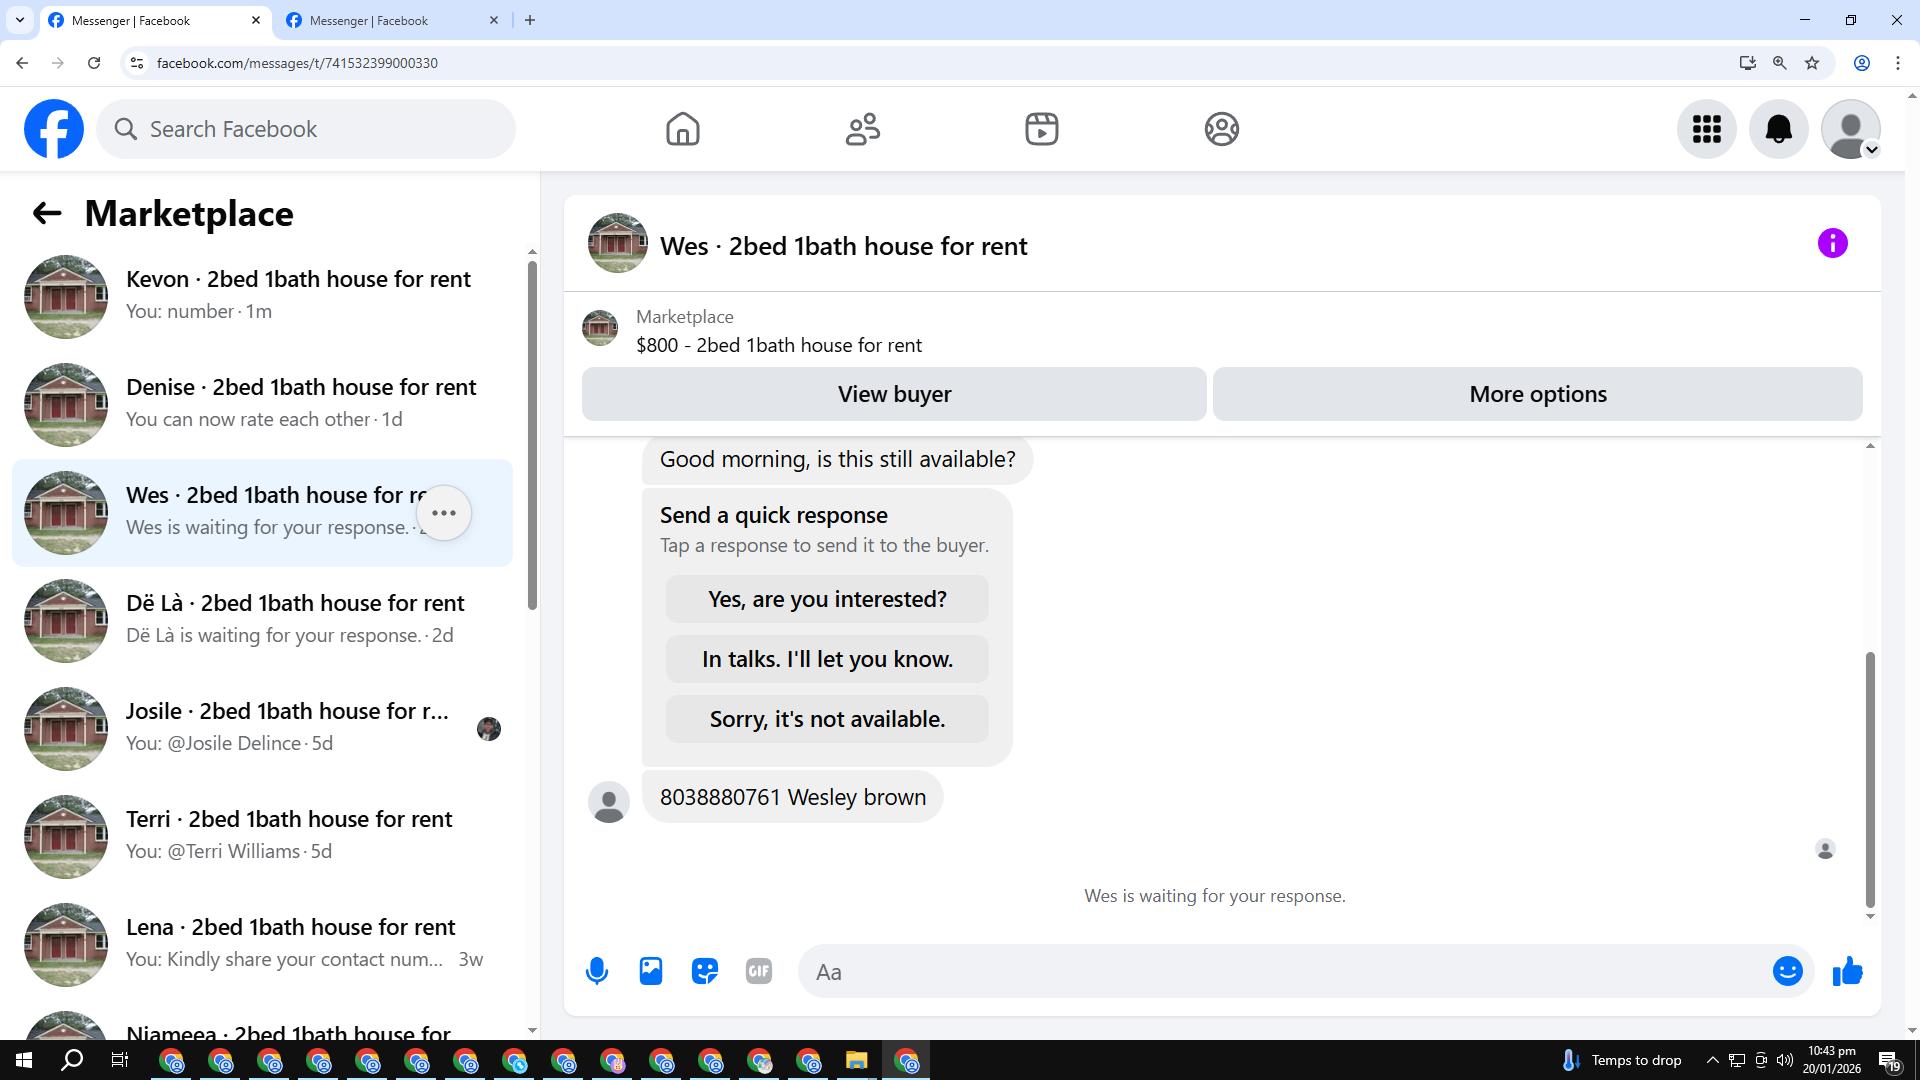This screenshot has height=1080, width=1920.
Task: Open the "Temps to drop" weather widget
Action: click(x=1622, y=1060)
